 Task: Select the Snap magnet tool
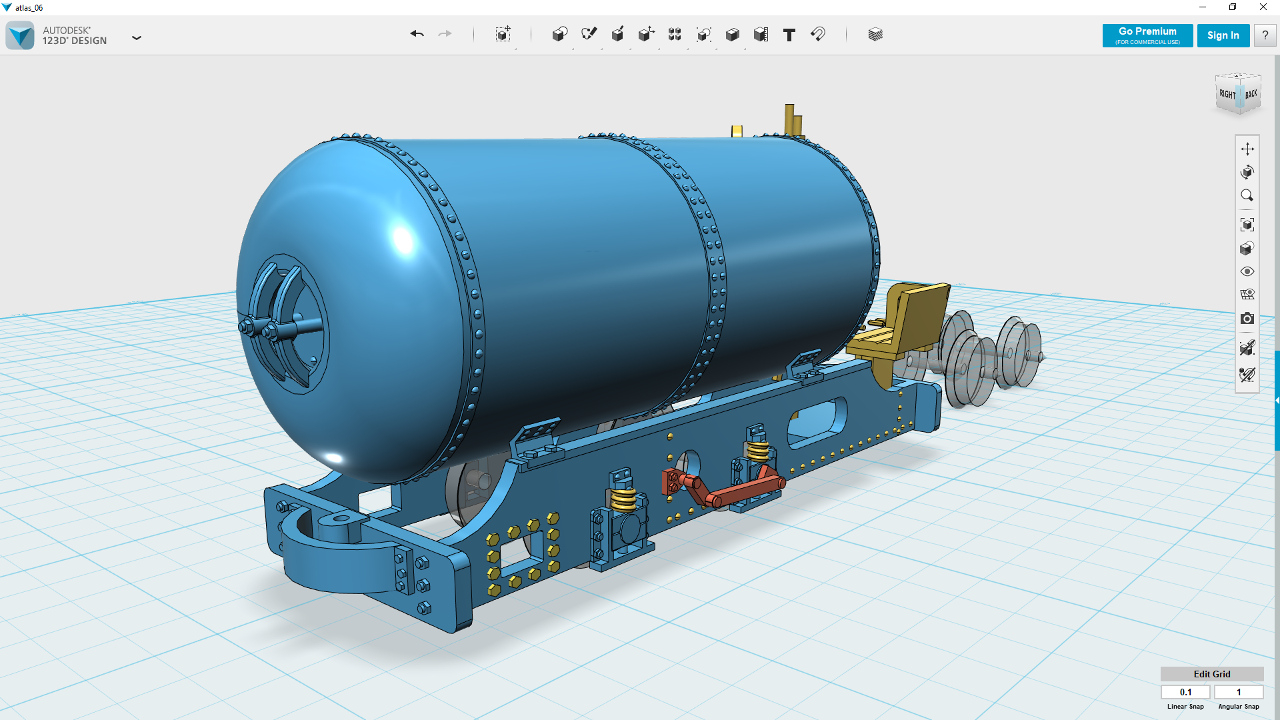818,34
